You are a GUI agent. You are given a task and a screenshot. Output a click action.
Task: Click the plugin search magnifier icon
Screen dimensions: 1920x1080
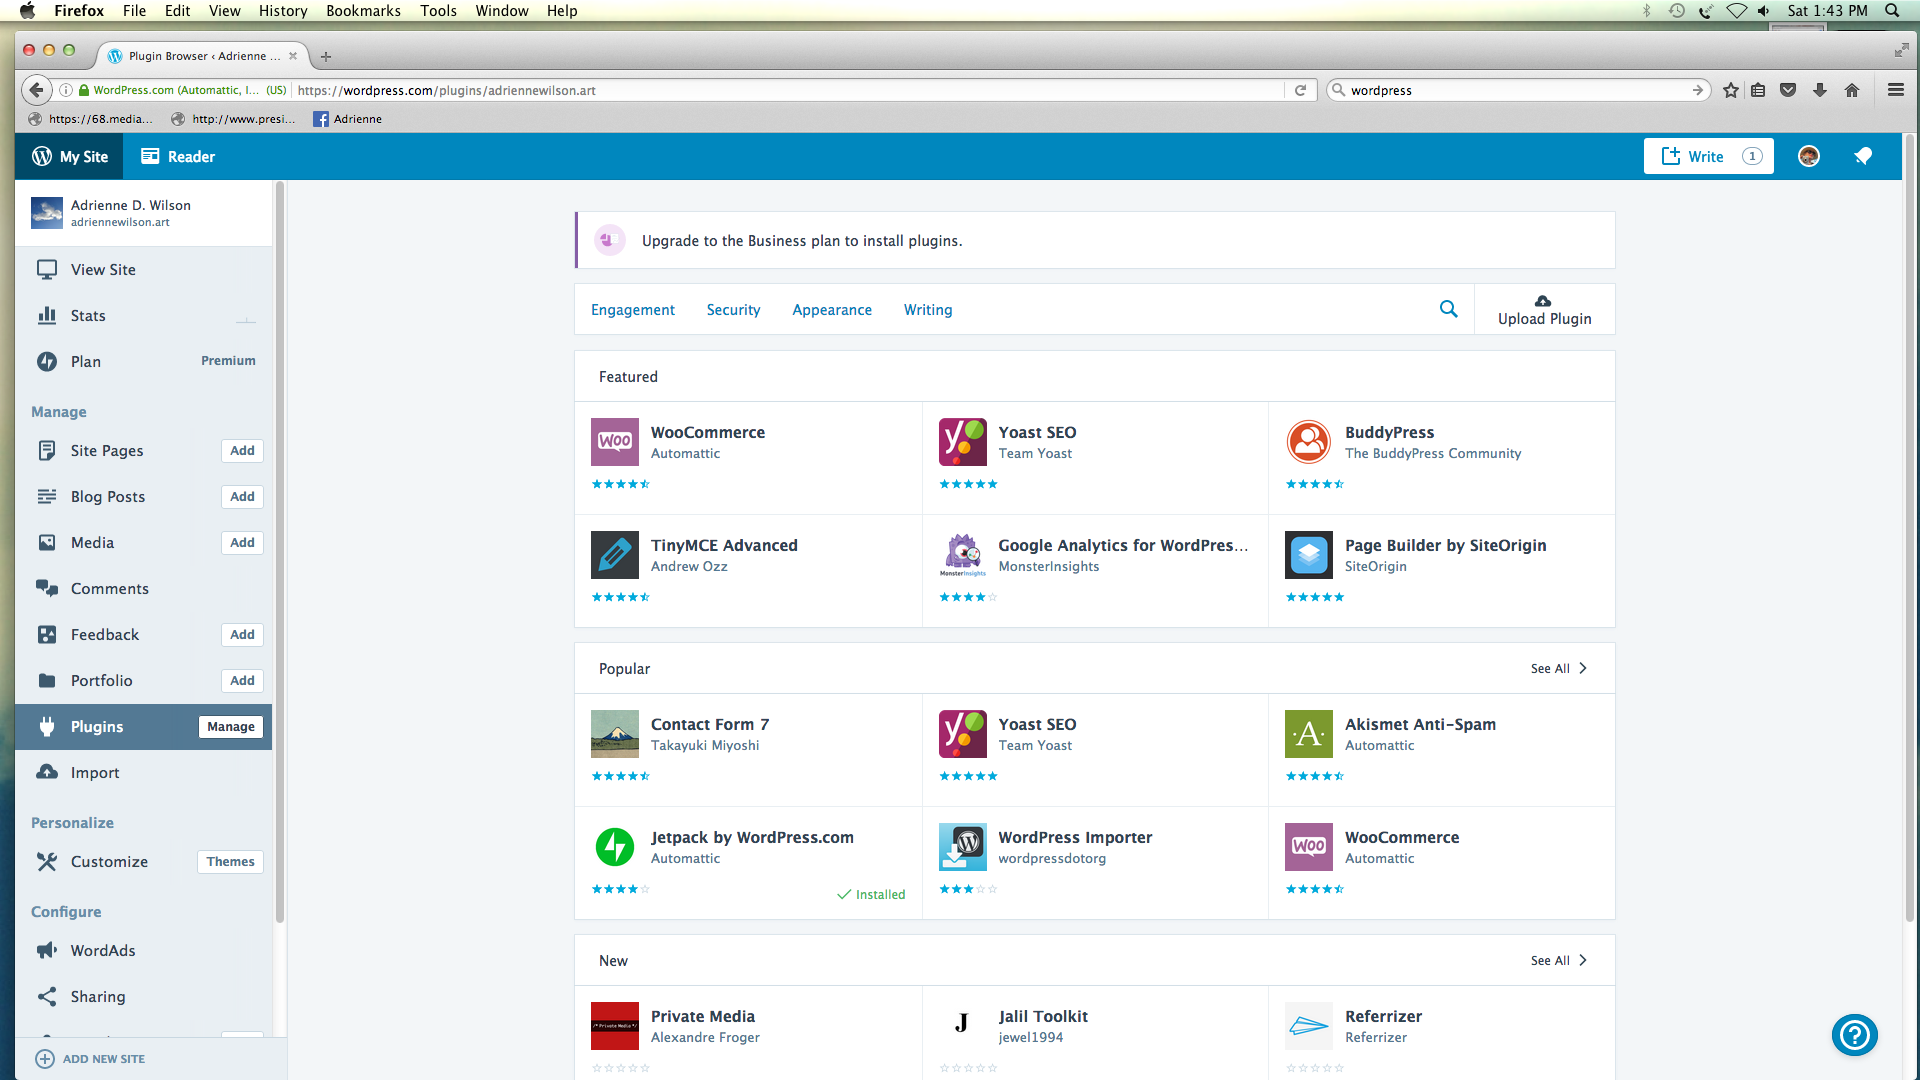(1448, 309)
